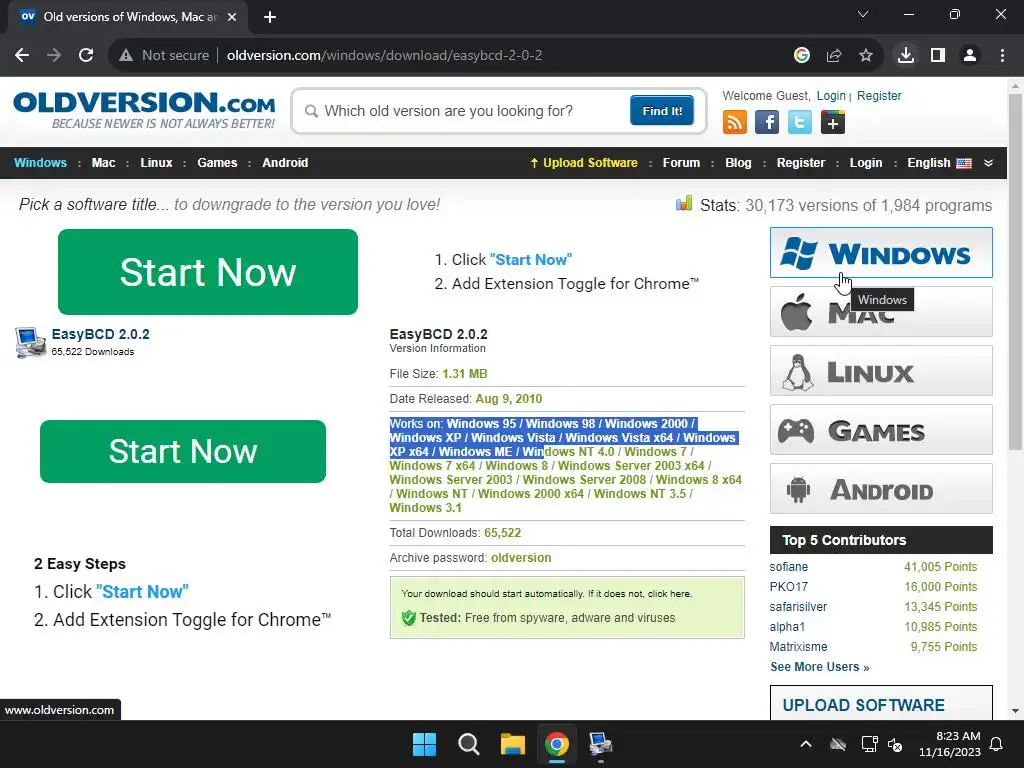Open the Linux platform banner

(881, 370)
